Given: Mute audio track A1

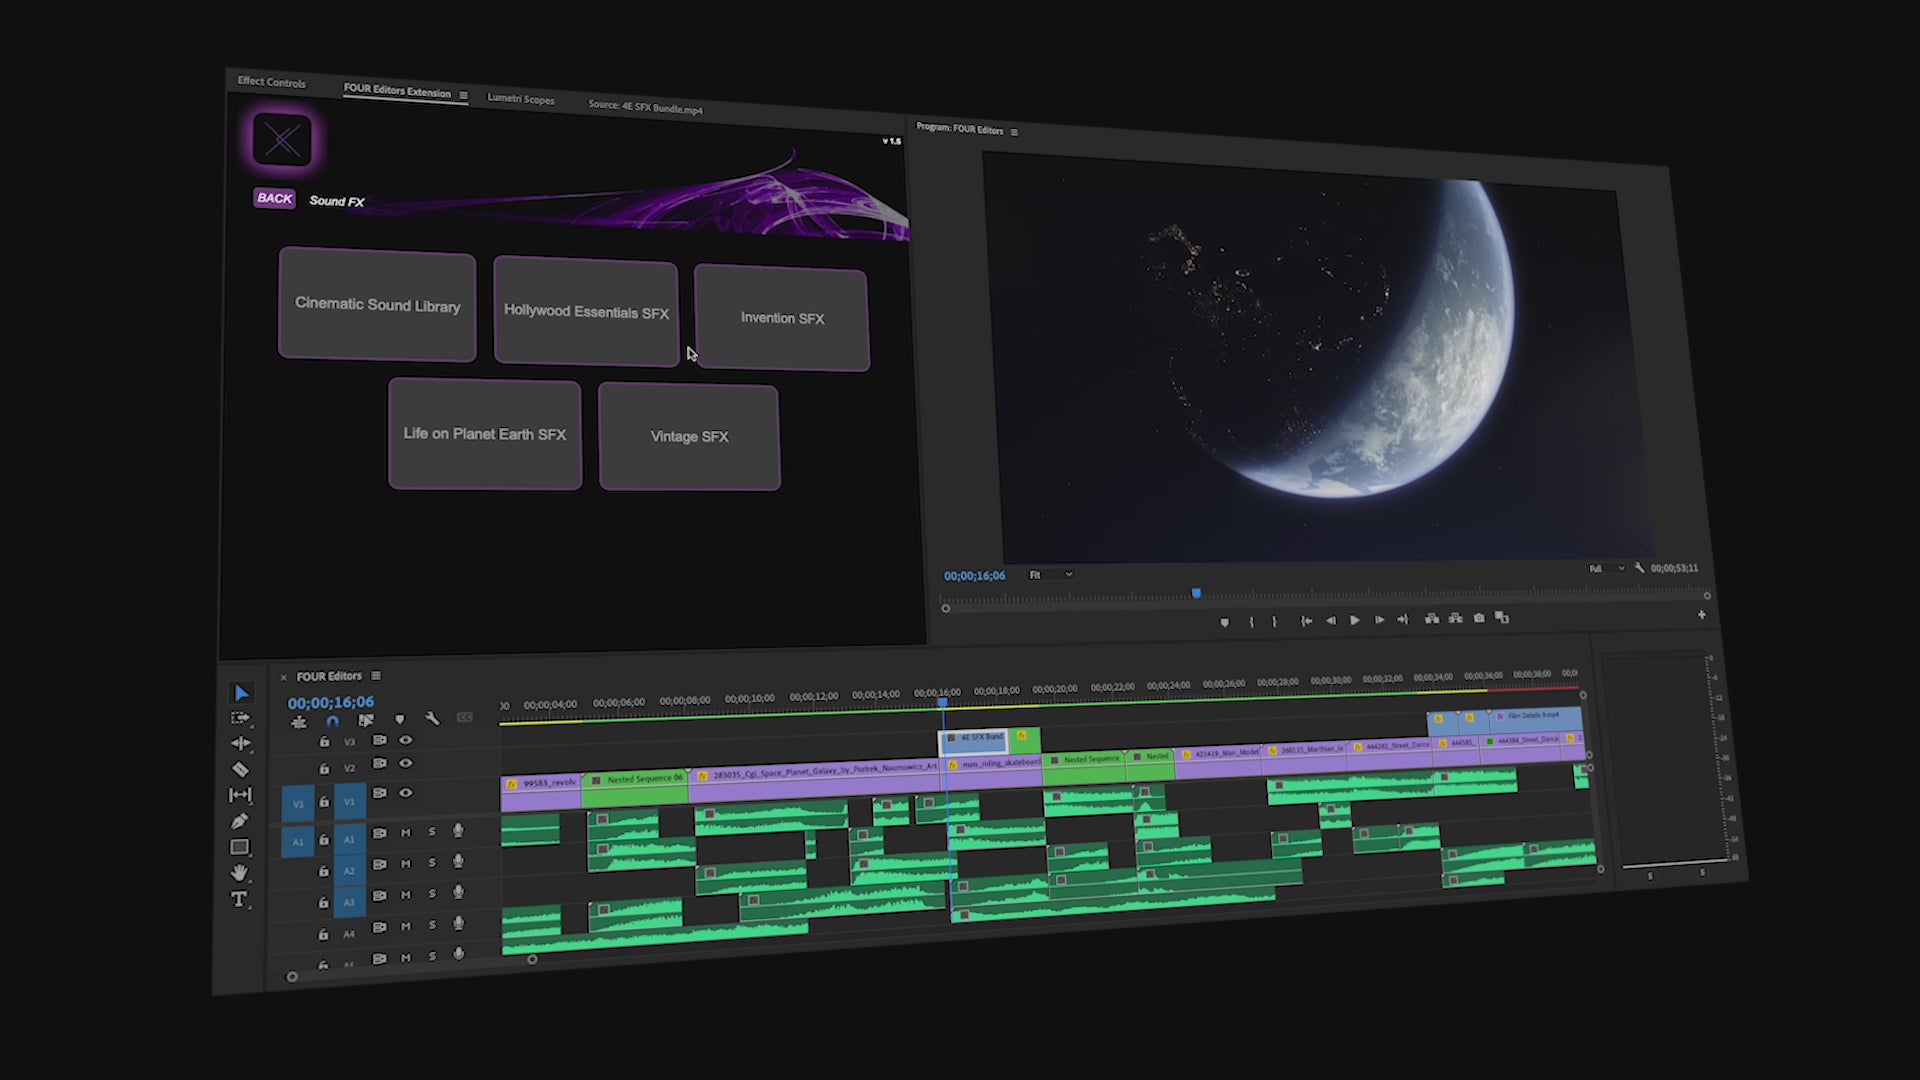Looking at the screenshot, I should click(405, 832).
